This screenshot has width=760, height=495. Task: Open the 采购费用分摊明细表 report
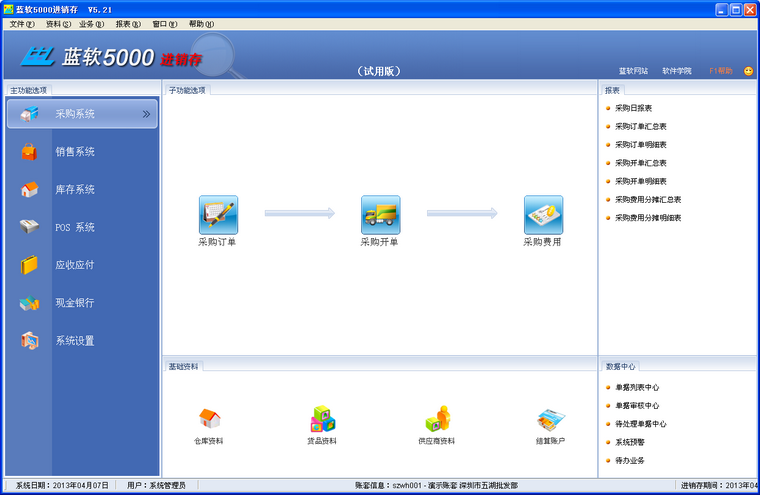648,218
